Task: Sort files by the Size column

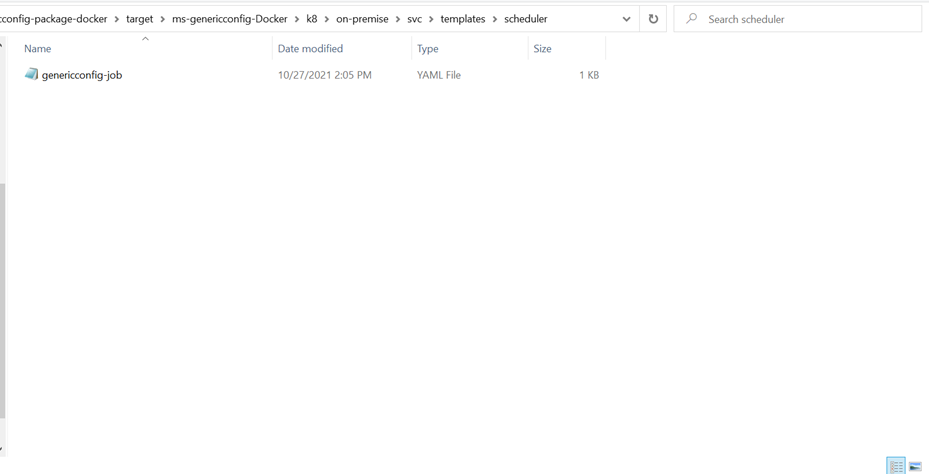Action: coord(542,48)
